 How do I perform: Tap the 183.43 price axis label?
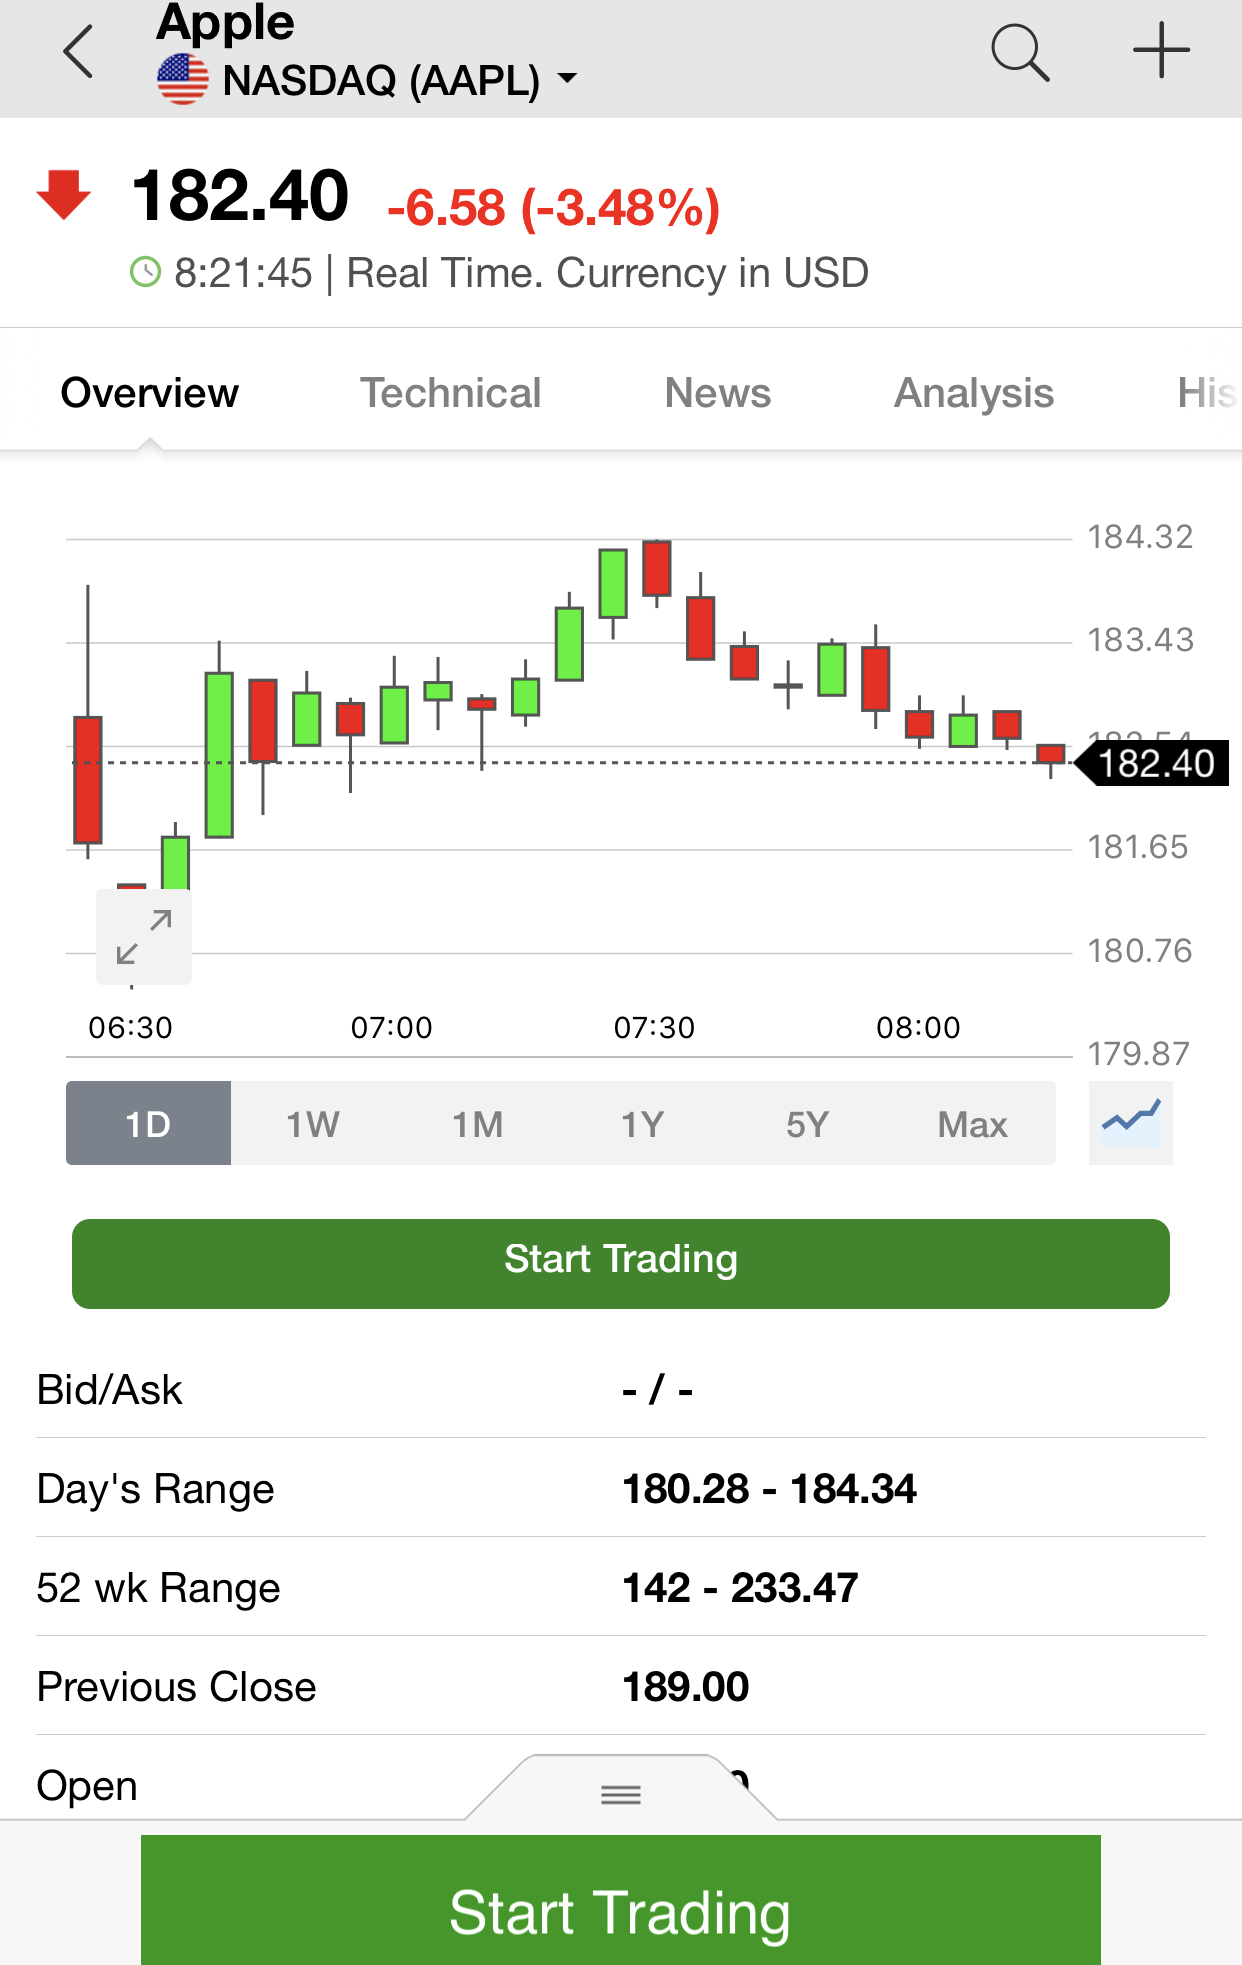point(1141,640)
